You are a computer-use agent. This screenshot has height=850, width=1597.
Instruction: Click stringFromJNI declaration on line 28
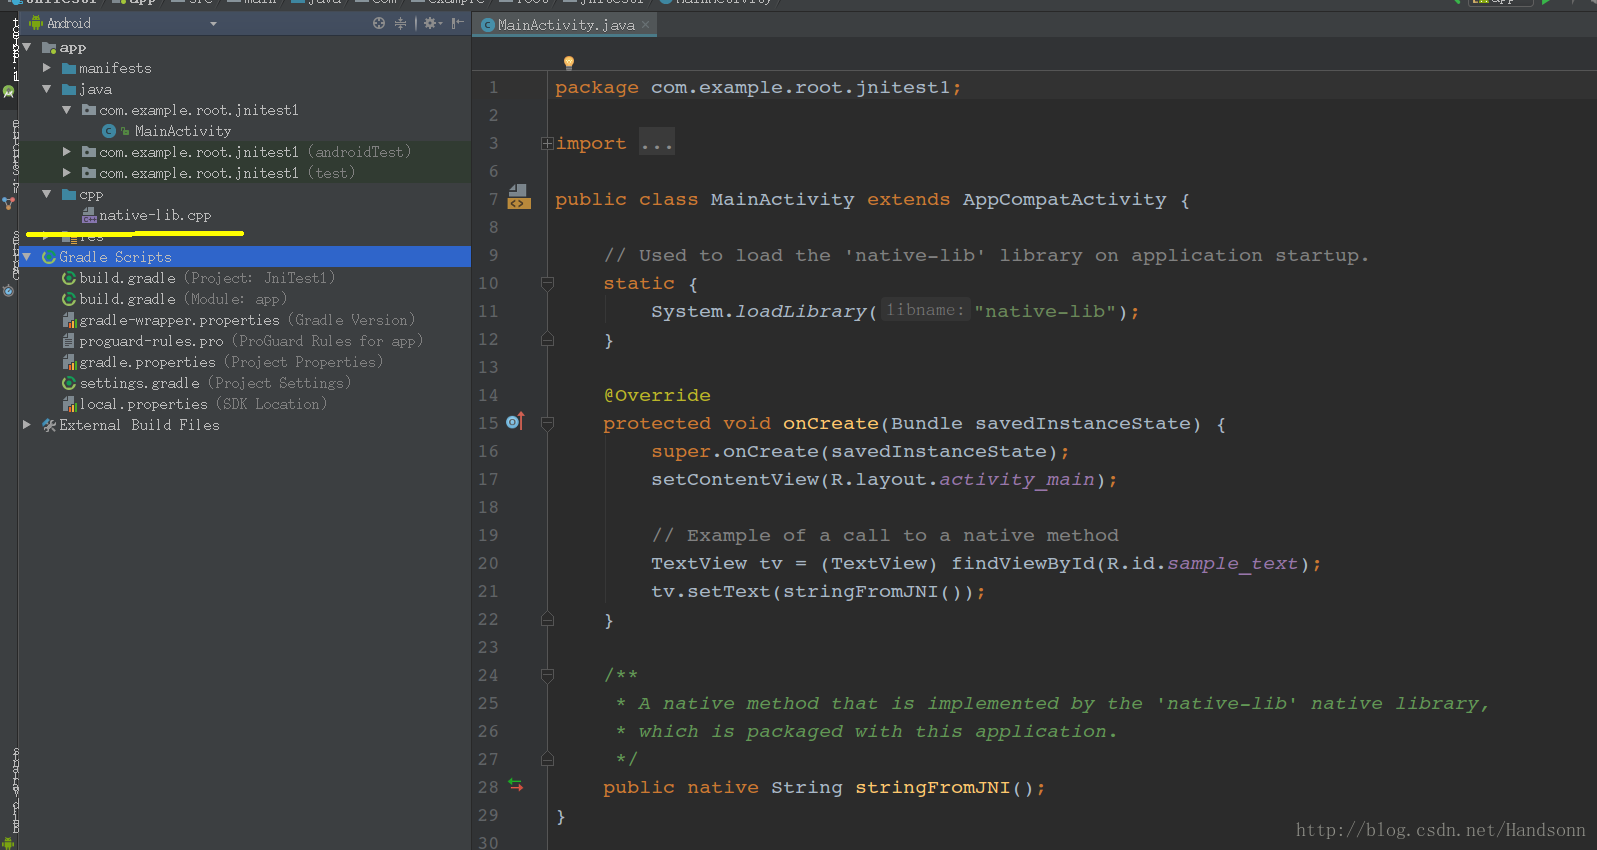[932, 788]
